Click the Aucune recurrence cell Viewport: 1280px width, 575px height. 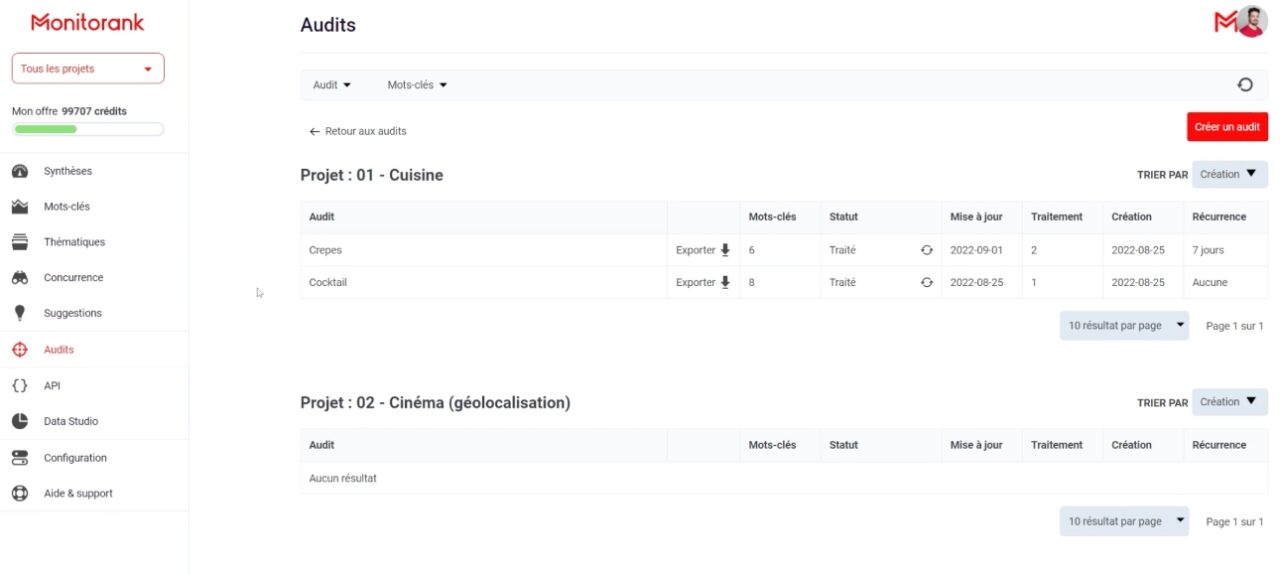[x=1210, y=282]
